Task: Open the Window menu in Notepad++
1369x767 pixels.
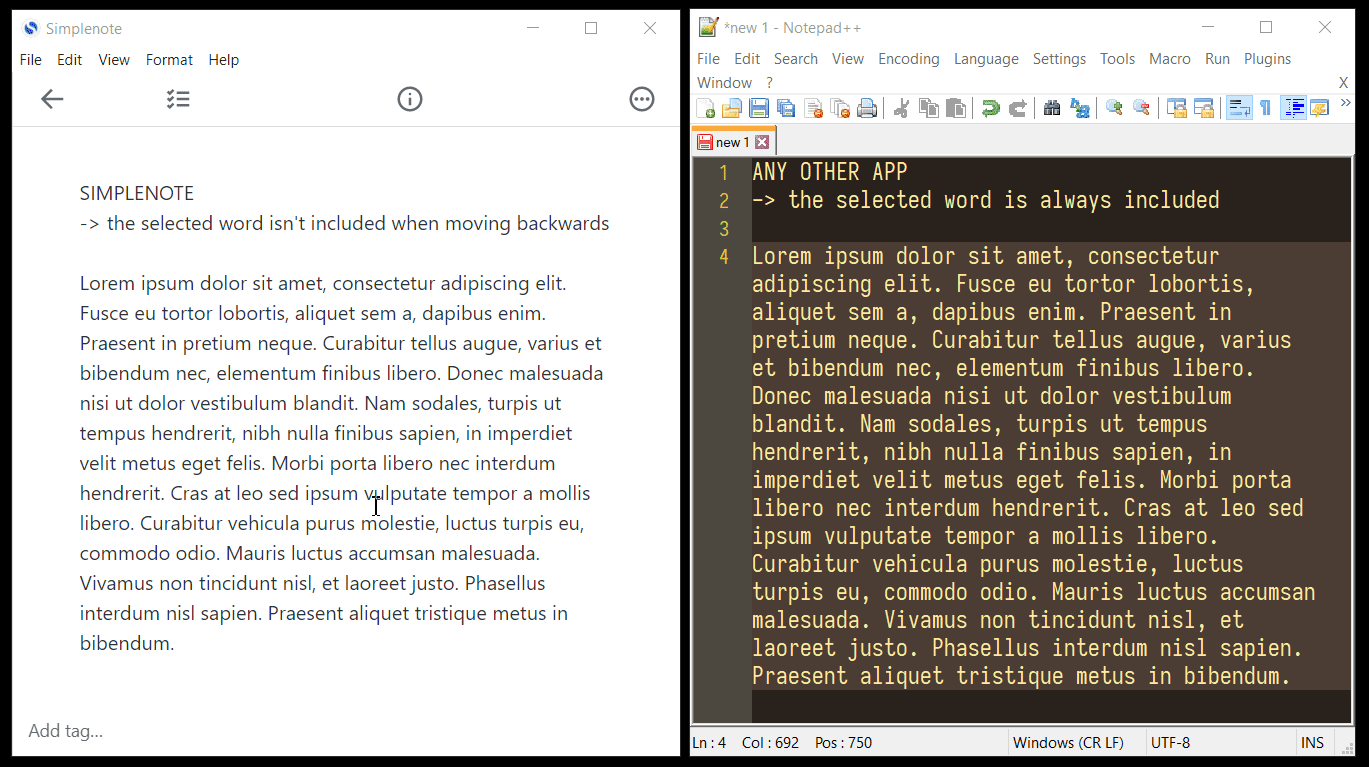Action: (x=724, y=83)
